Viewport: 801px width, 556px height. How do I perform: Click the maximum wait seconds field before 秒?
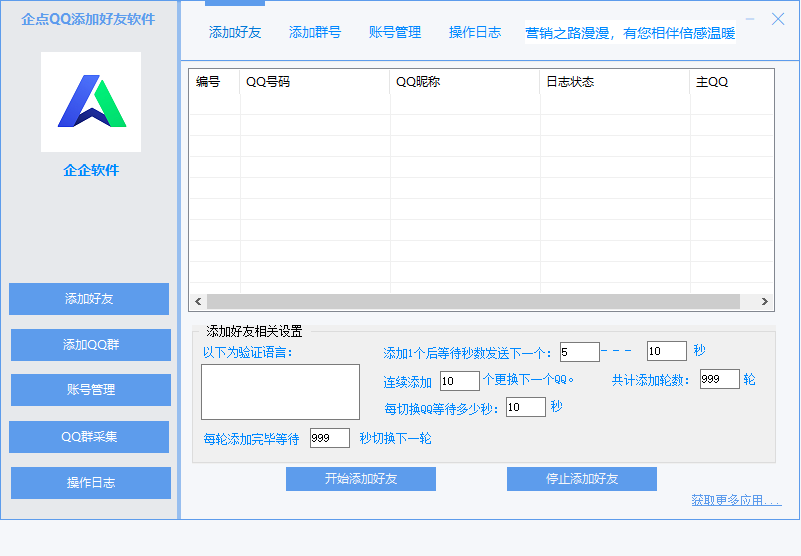[667, 351]
